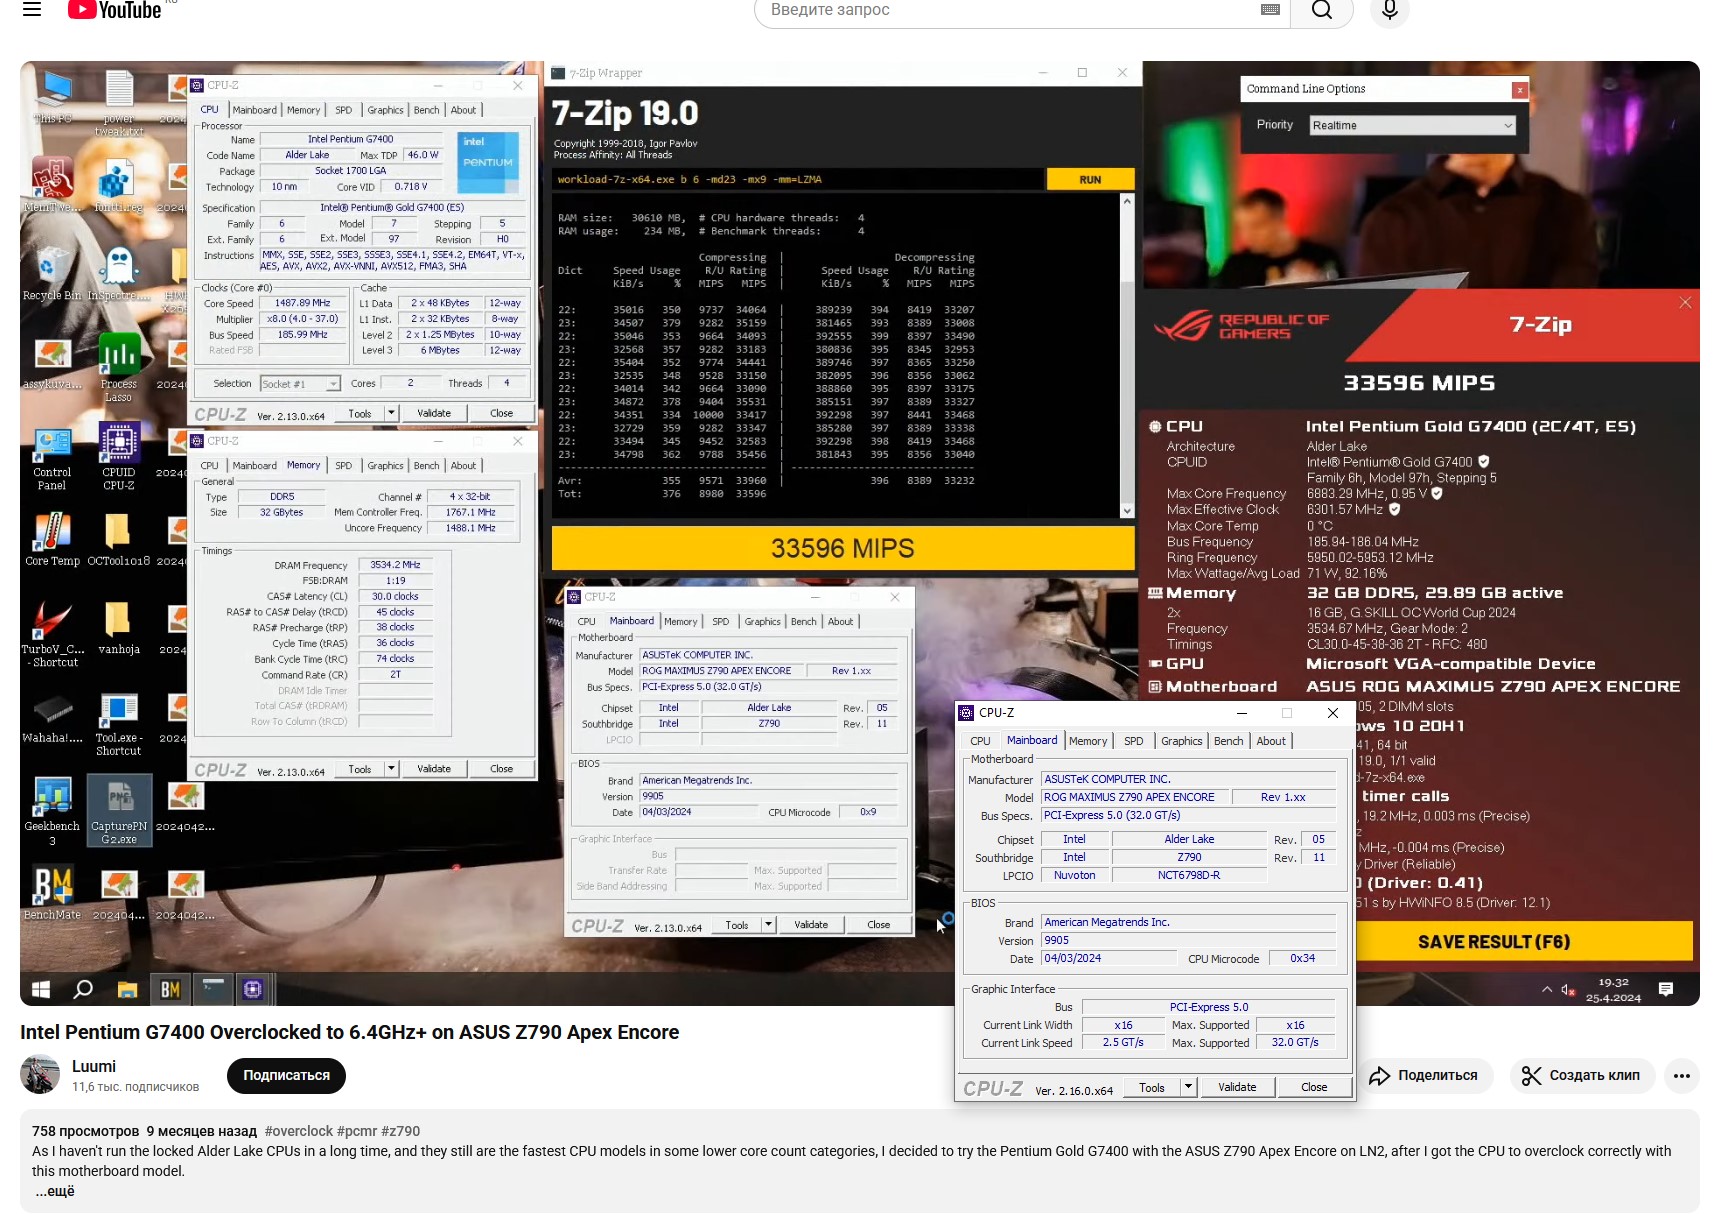Viewport: 1715px width, 1214px height.
Task: Open the Luumi channel avatar
Action: click(x=40, y=1075)
